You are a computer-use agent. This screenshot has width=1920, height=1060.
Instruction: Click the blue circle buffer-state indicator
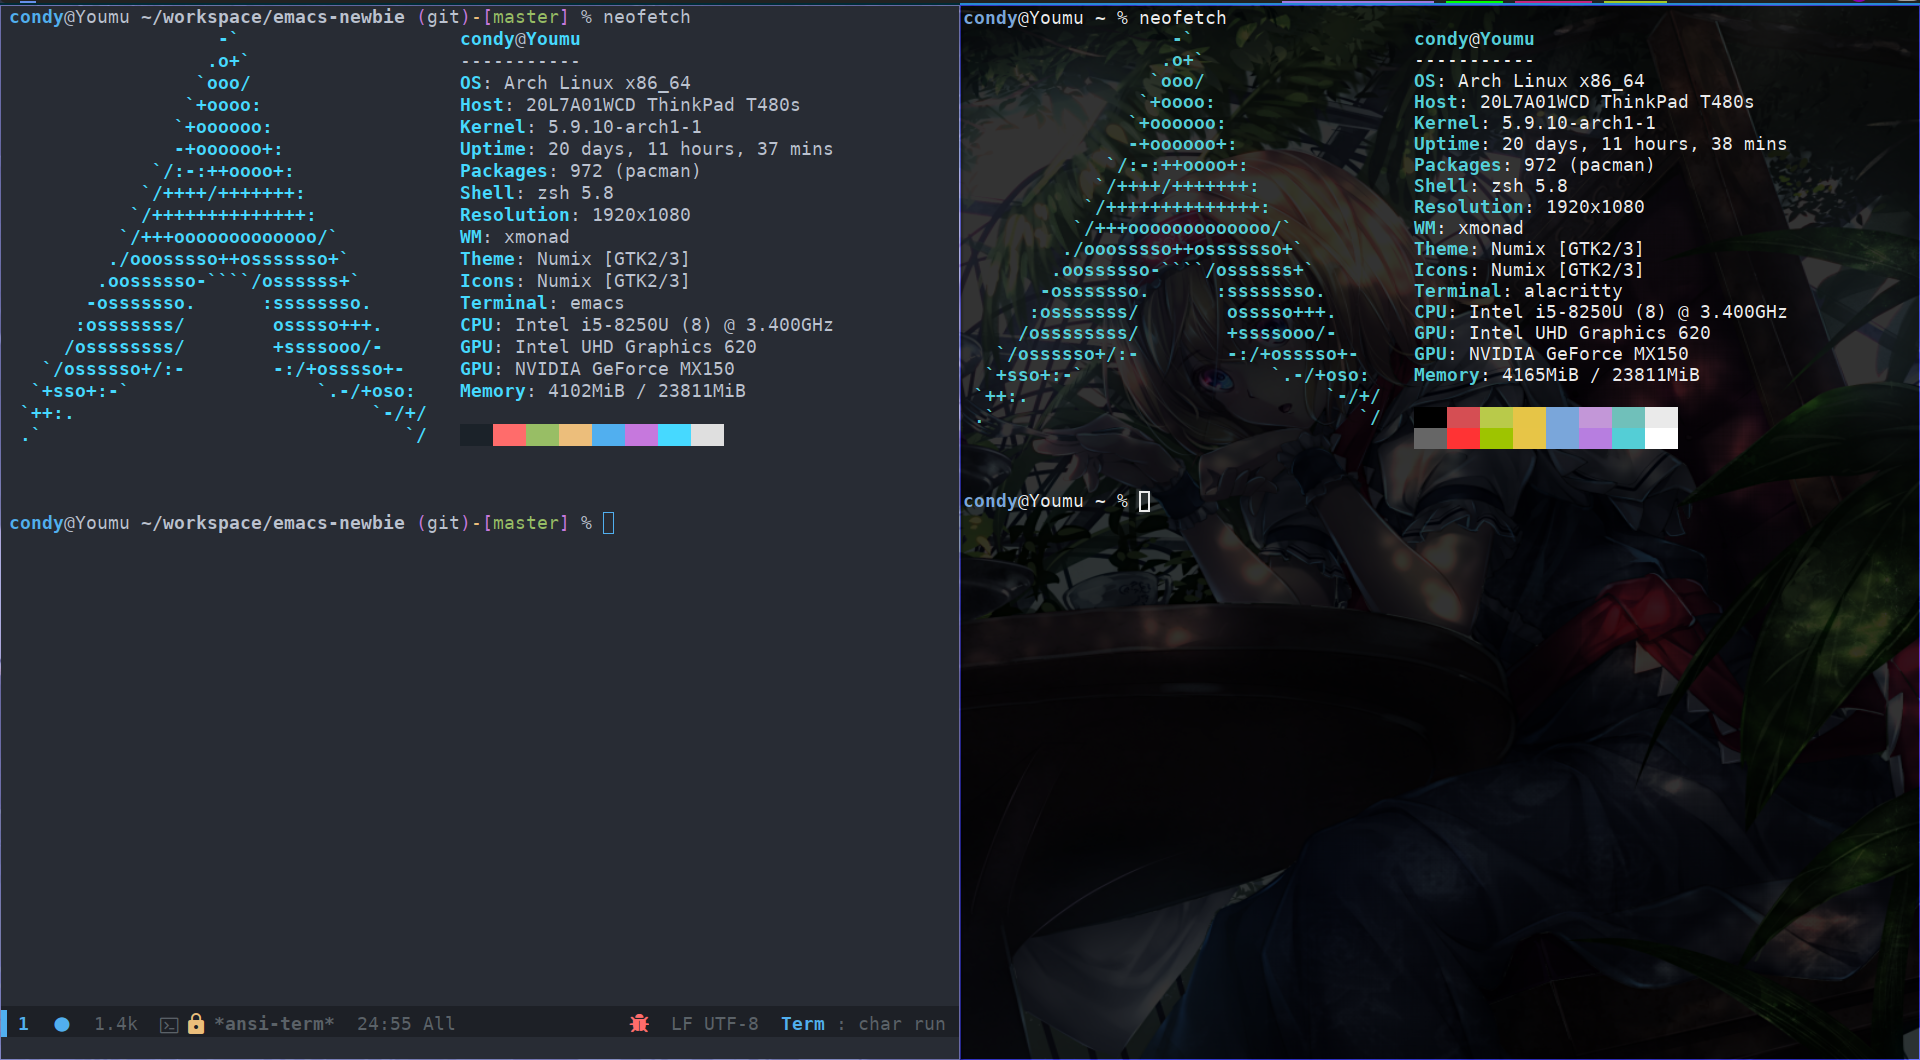pyautogui.click(x=62, y=1024)
